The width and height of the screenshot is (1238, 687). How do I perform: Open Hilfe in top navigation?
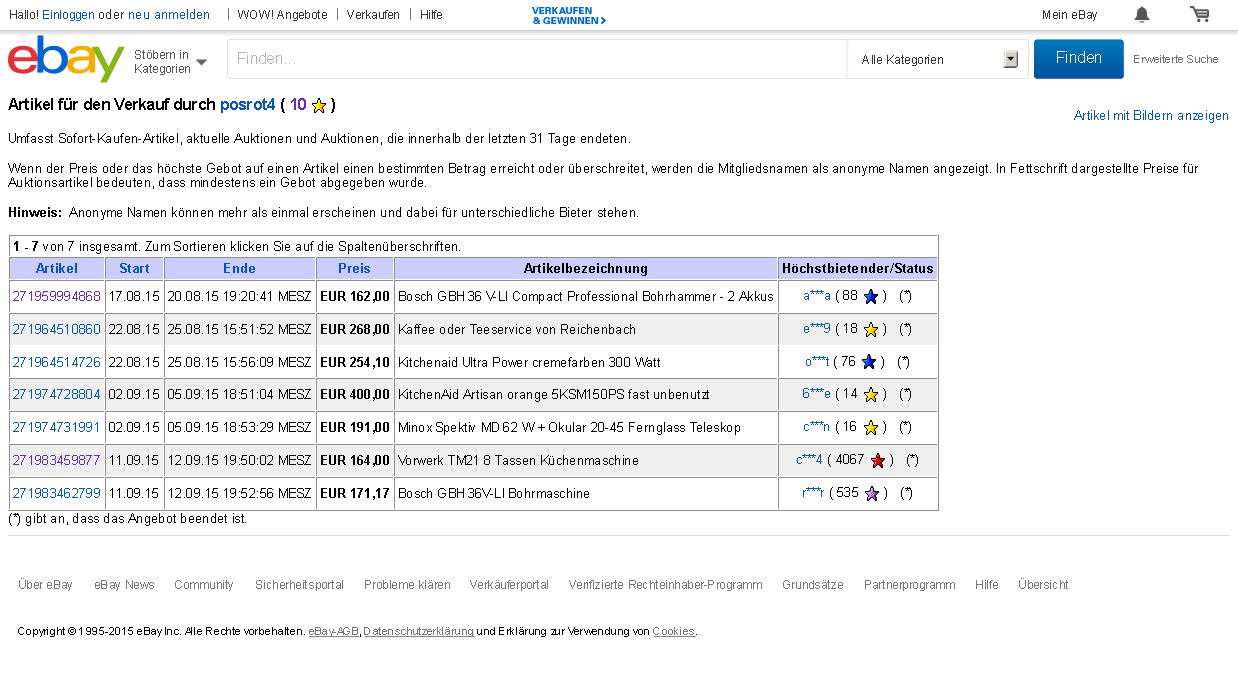431,15
